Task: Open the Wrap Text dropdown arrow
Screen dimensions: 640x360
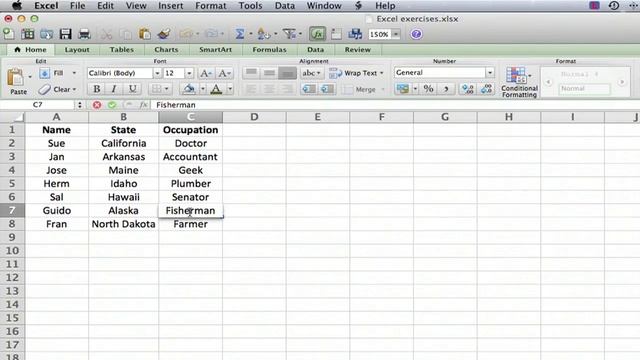Action: [x=382, y=73]
